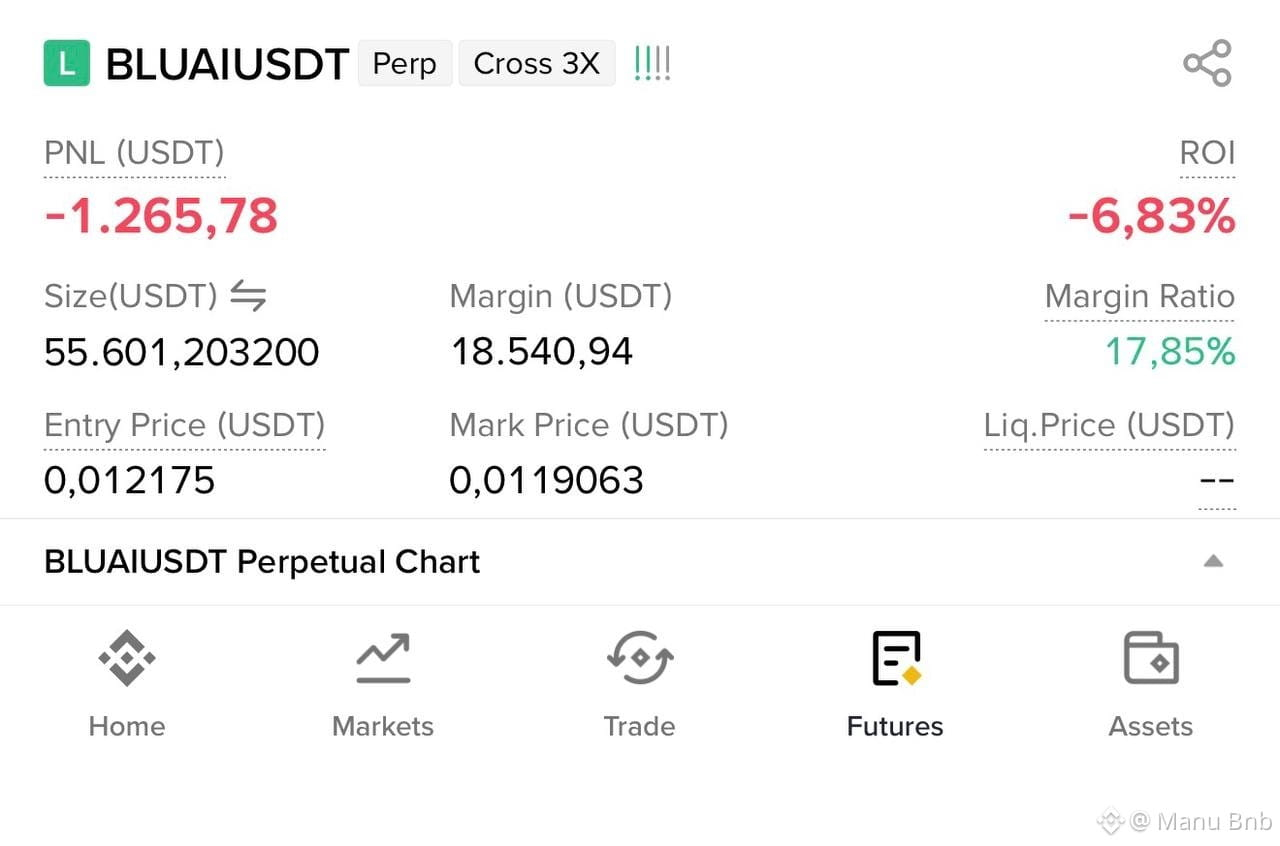Open the Home tab icon
Screen dimensions: 1280x846
pyautogui.click(x=127, y=658)
